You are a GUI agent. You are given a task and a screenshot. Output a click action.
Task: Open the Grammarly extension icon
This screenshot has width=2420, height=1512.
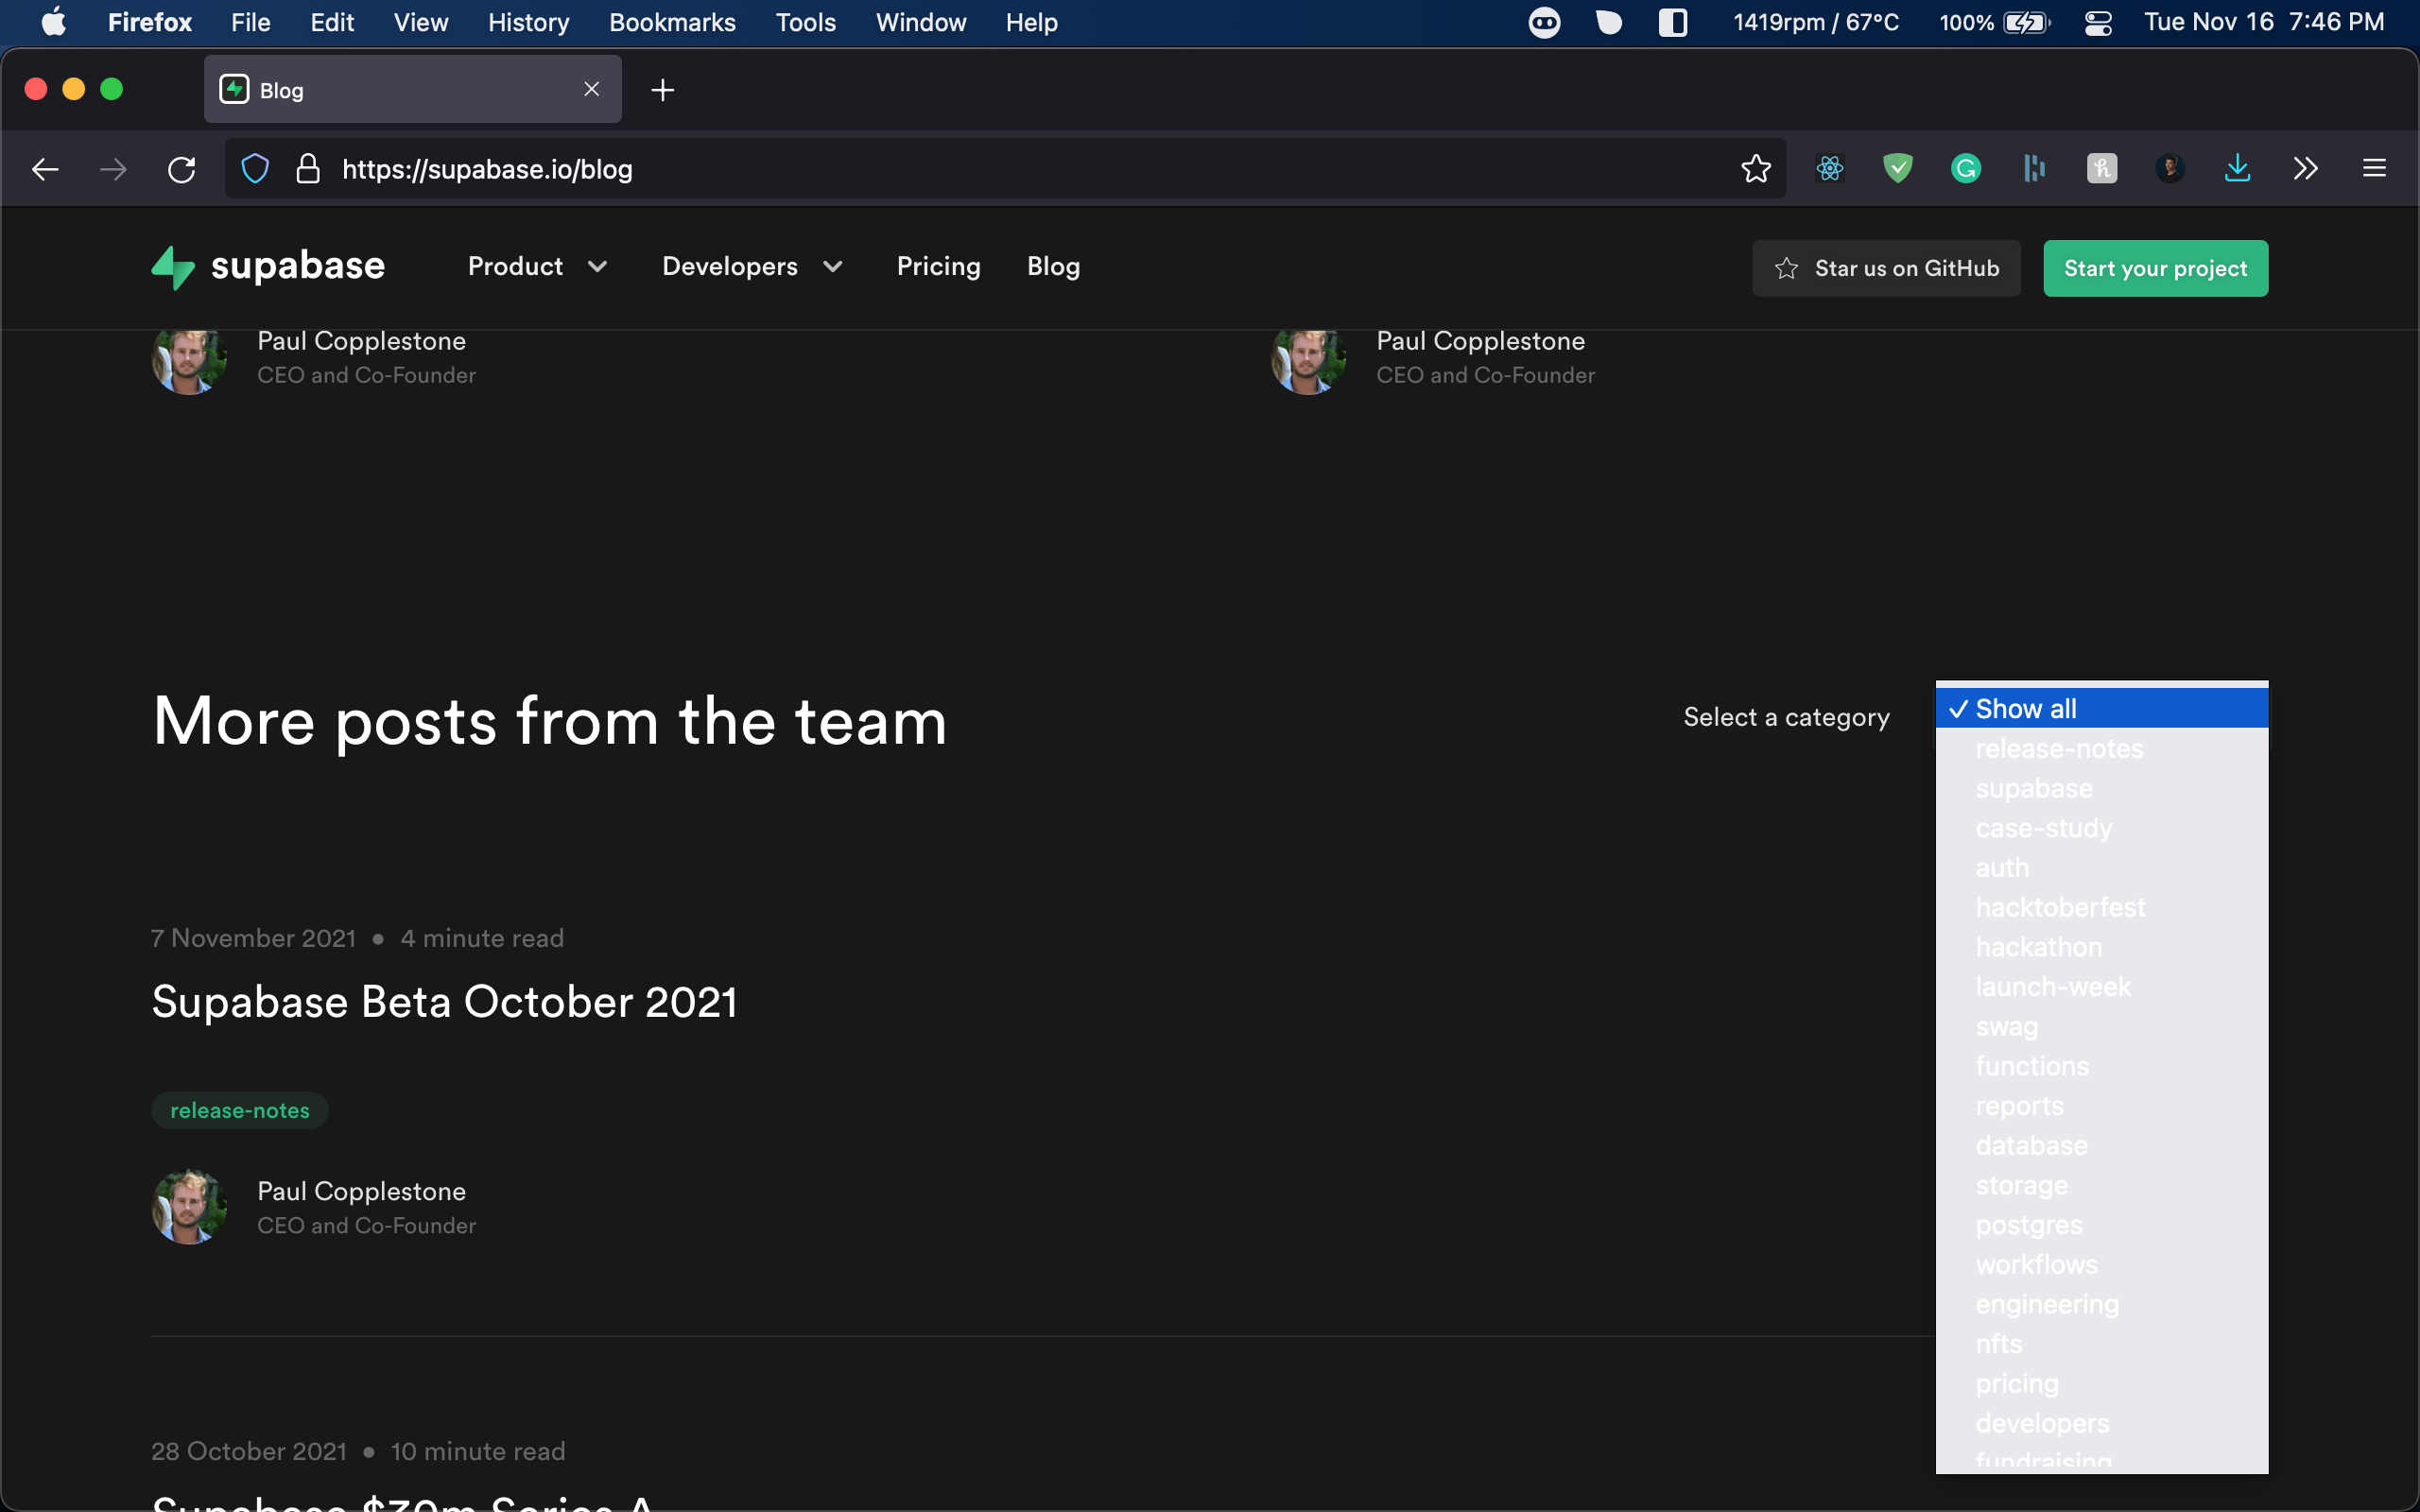(x=1965, y=169)
